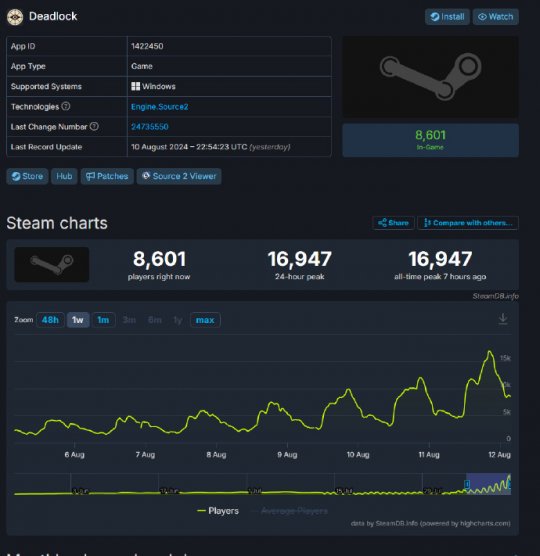Open Compare with others chooser
This screenshot has height=556, width=540.
[x=468, y=223]
